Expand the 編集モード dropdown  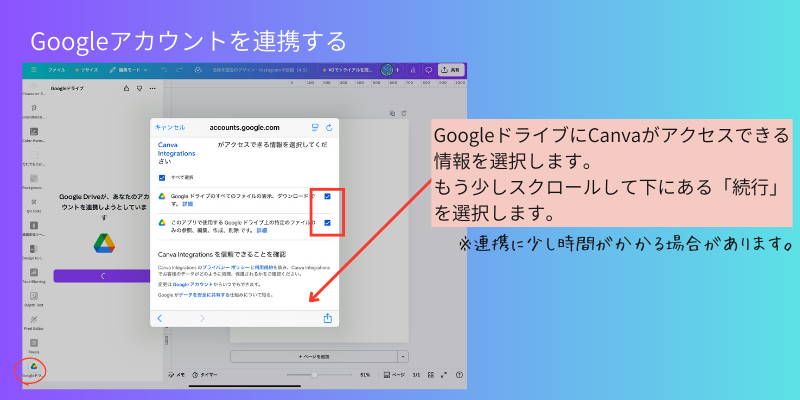[128, 70]
